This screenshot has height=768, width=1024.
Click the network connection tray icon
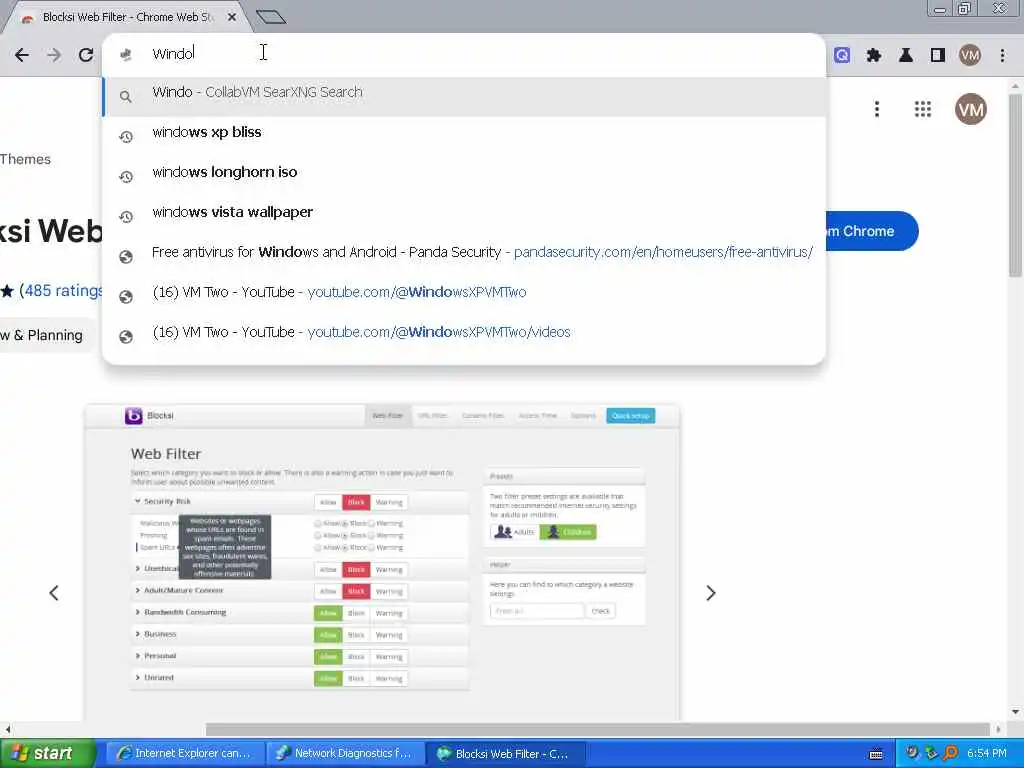[931, 753]
